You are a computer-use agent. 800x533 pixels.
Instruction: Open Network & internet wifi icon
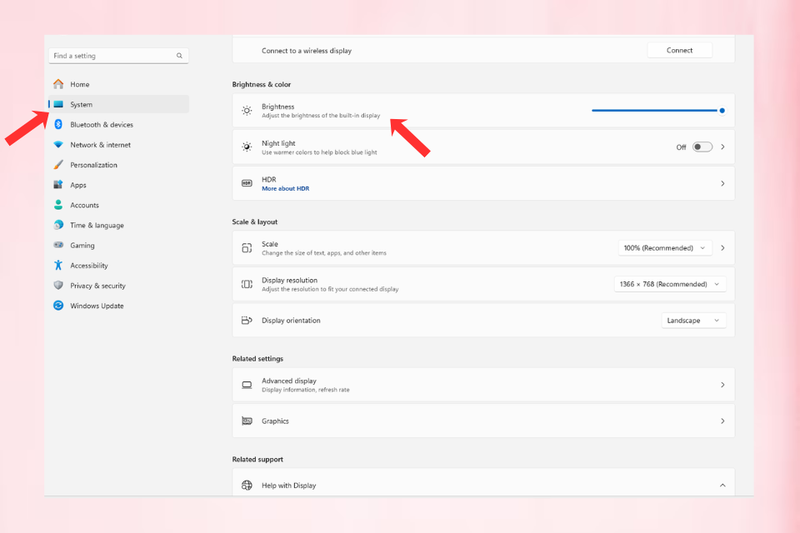[58, 145]
